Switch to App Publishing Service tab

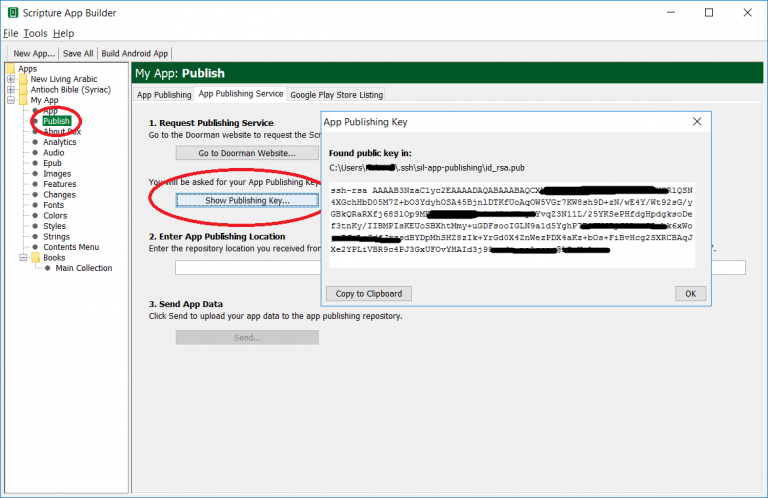point(240,94)
